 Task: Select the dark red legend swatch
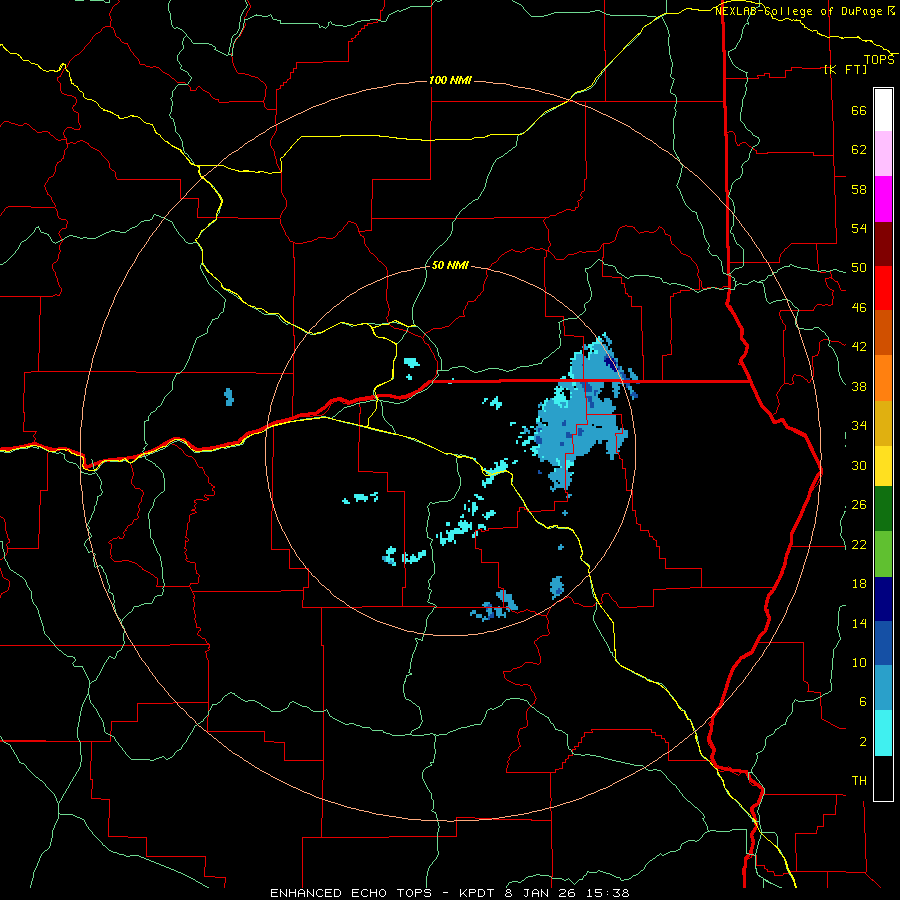click(x=883, y=244)
